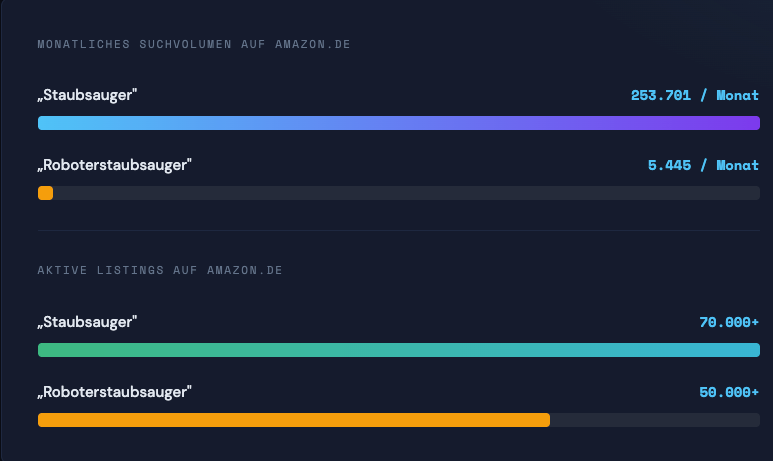Screen dimensions: 773x461
Task: Click orange fill of Roboterstaubsauger listings bar
Action: pos(290,420)
